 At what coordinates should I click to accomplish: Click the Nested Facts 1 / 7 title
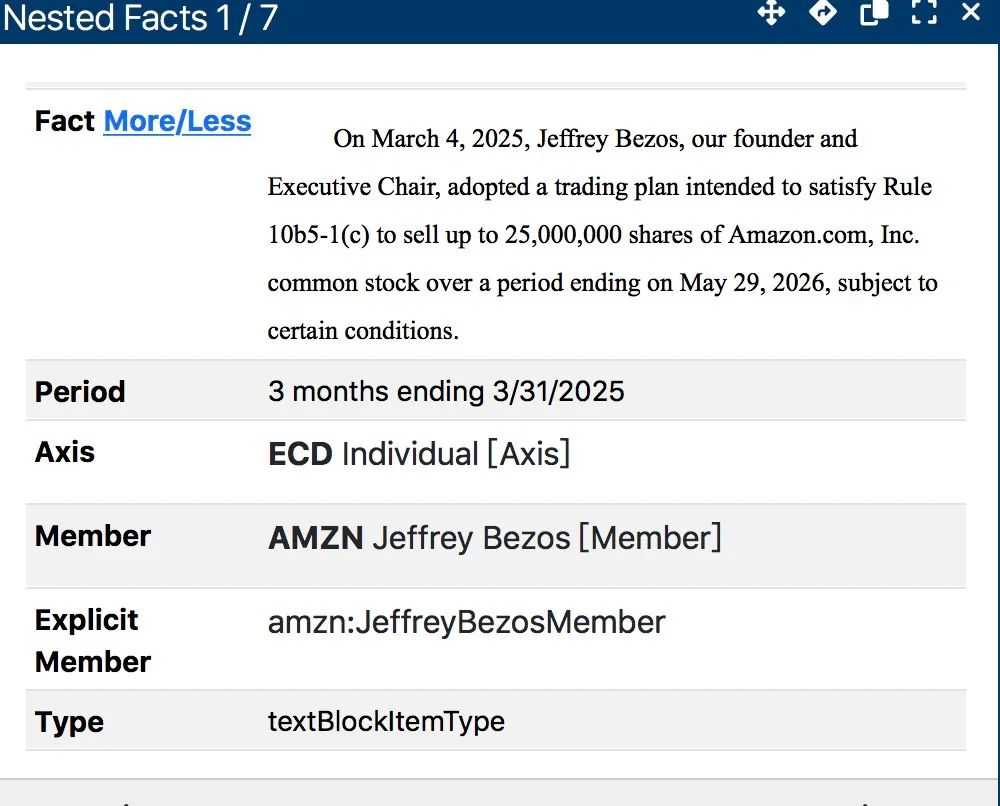[140, 18]
